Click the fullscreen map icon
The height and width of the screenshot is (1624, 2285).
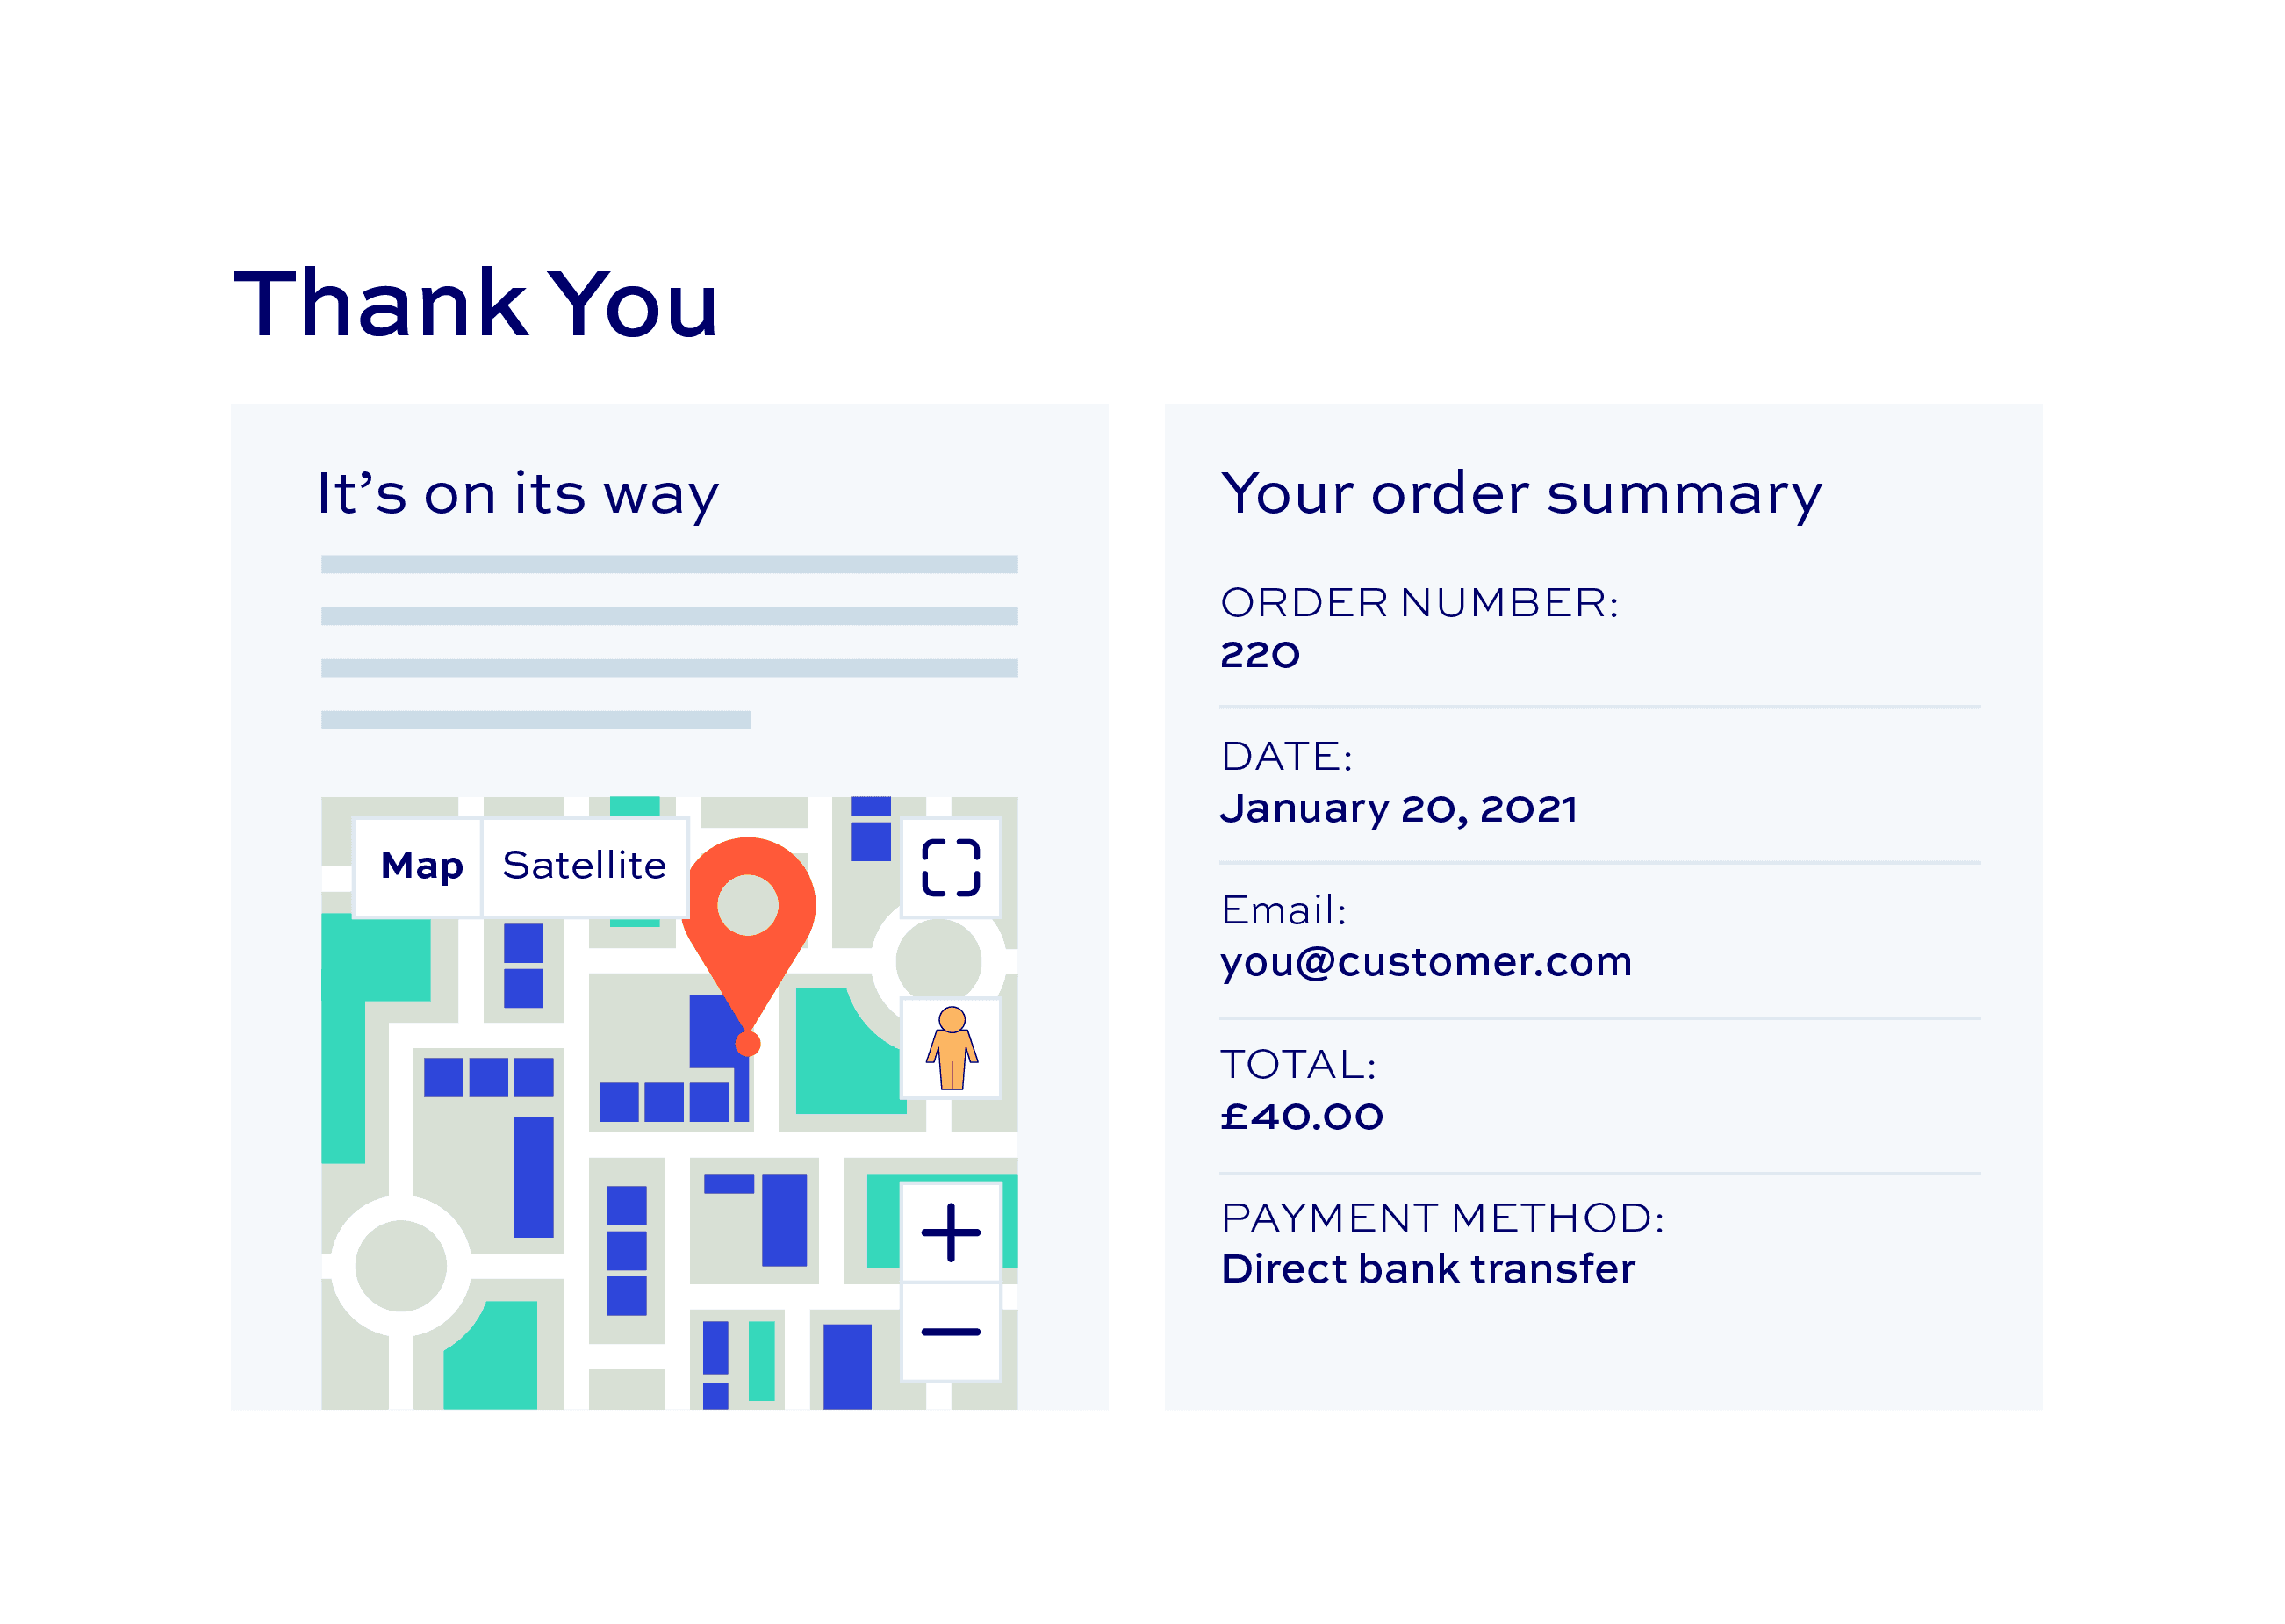pyautogui.click(x=950, y=868)
